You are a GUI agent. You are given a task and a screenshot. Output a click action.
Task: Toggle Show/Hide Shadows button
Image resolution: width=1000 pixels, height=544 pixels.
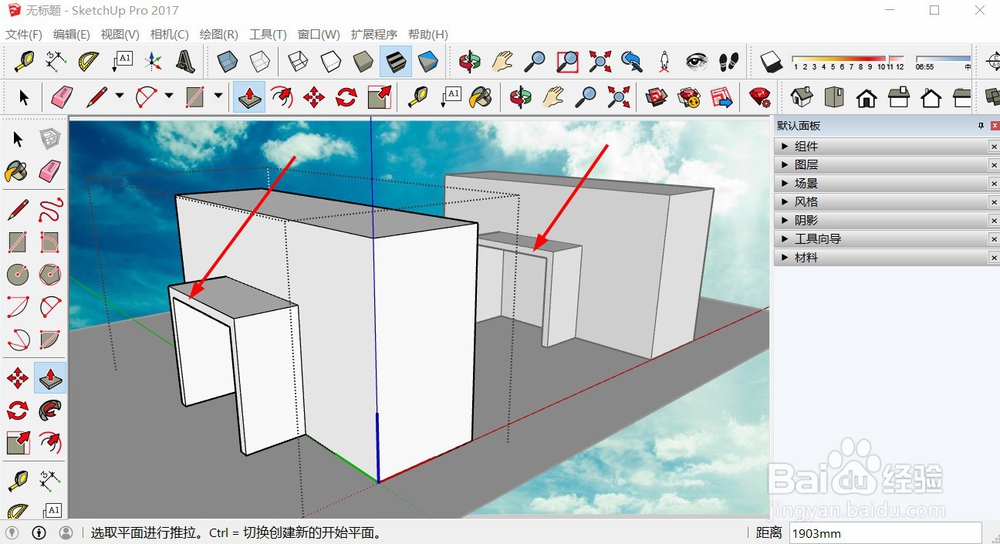pyautogui.click(x=771, y=61)
